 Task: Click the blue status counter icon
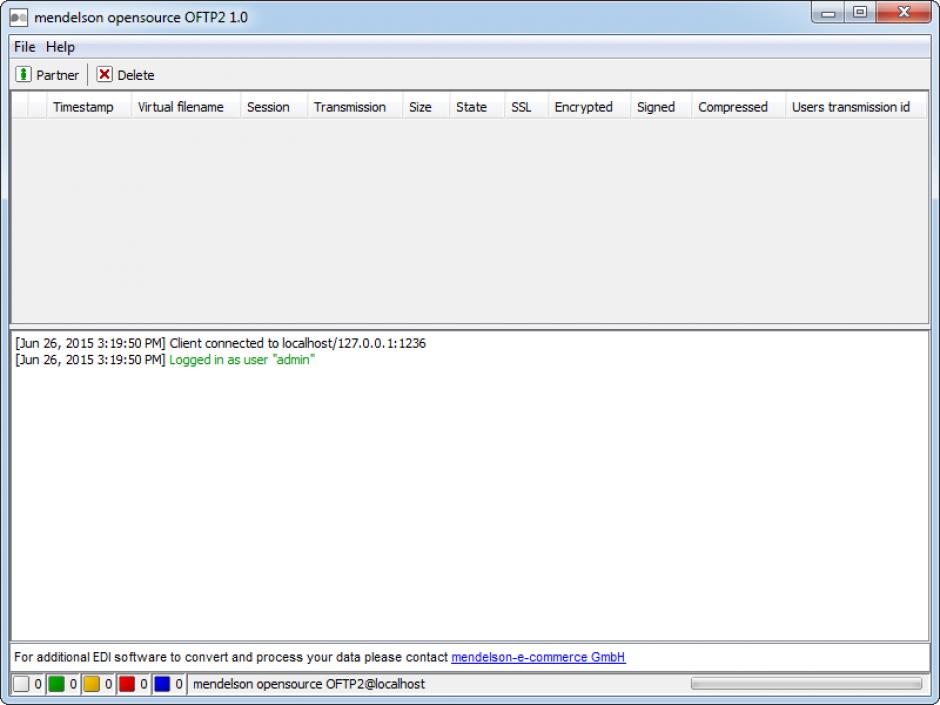click(162, 684)
